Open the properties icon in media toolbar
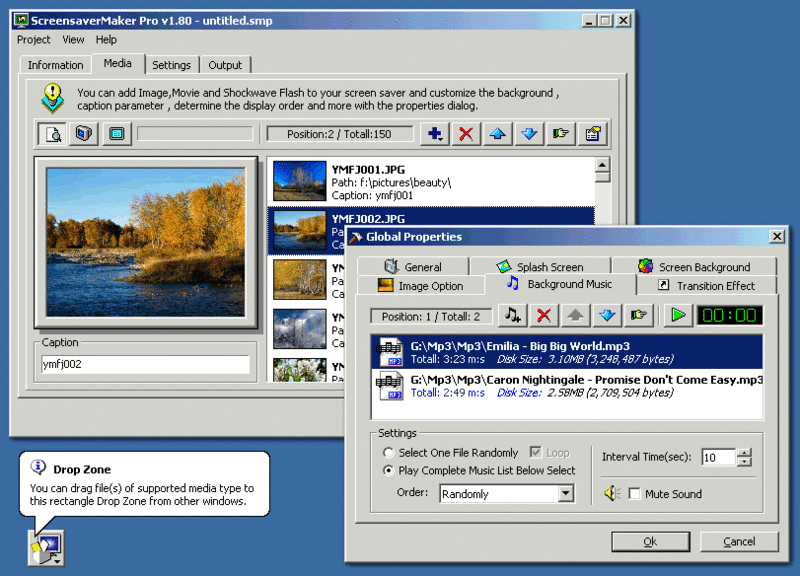The image size is (800, 576). (x=592, y=134)
